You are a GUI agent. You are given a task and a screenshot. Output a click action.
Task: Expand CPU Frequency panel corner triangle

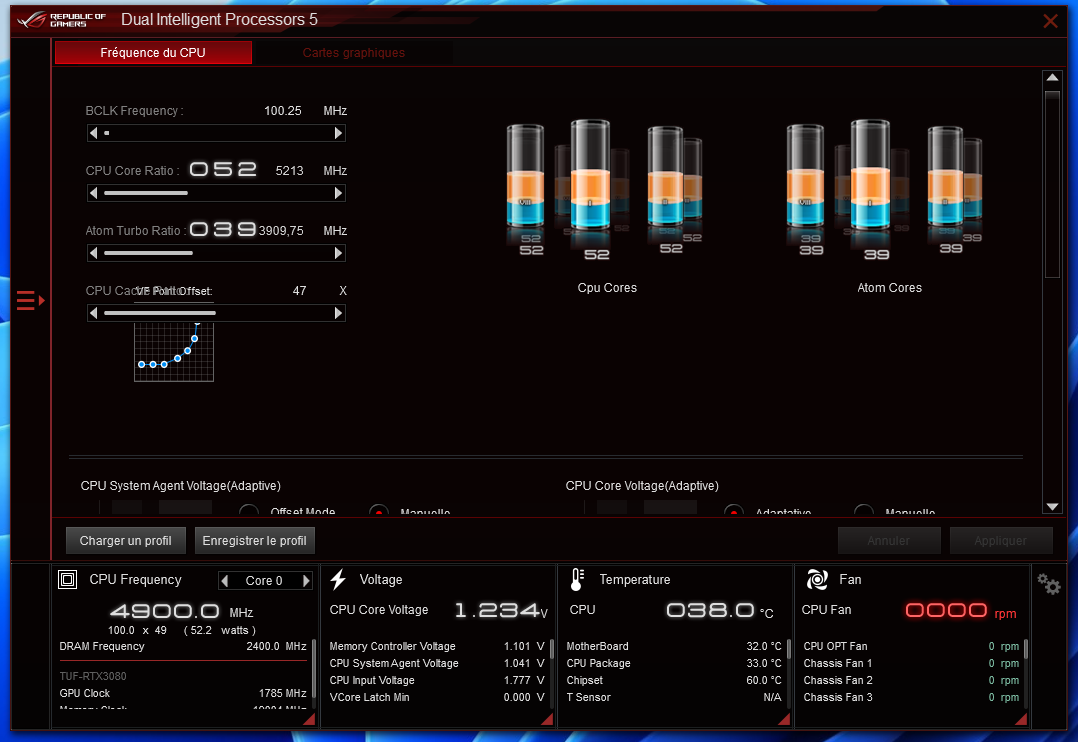coord(309,719)
